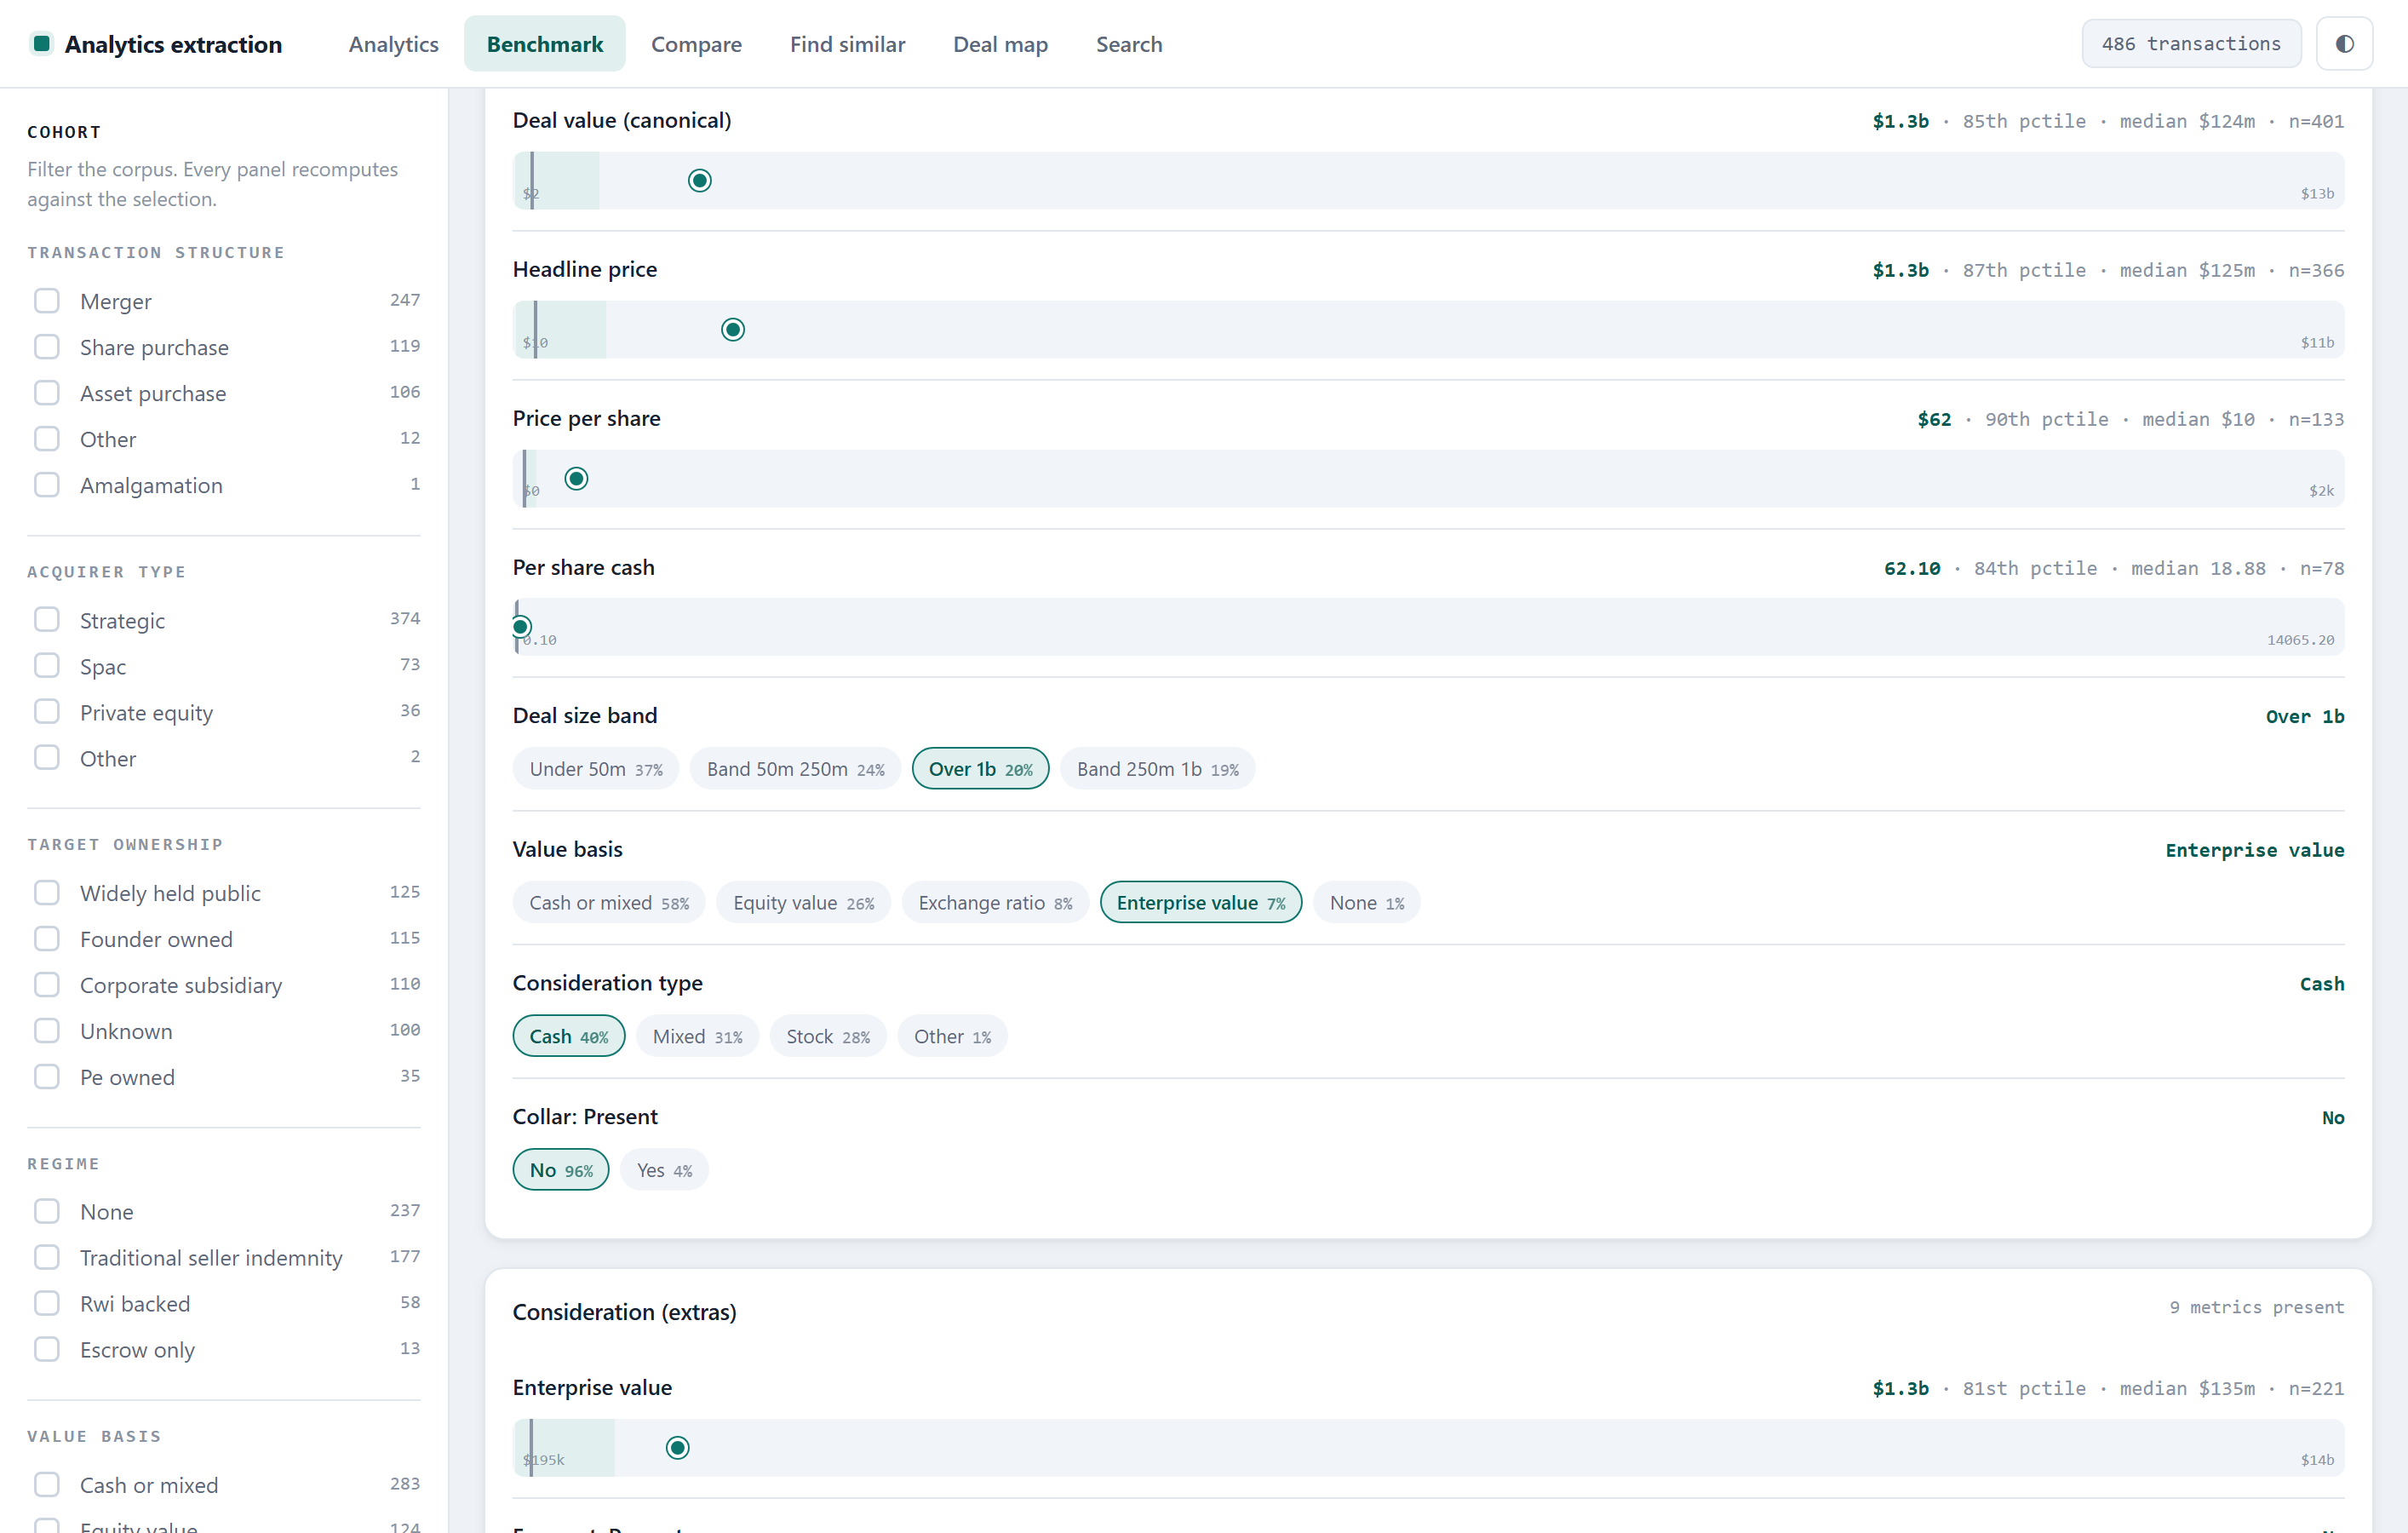Switch to the Benchmark tab
Viewport: 2408px width, 1533px height.
tap(545, 44)
